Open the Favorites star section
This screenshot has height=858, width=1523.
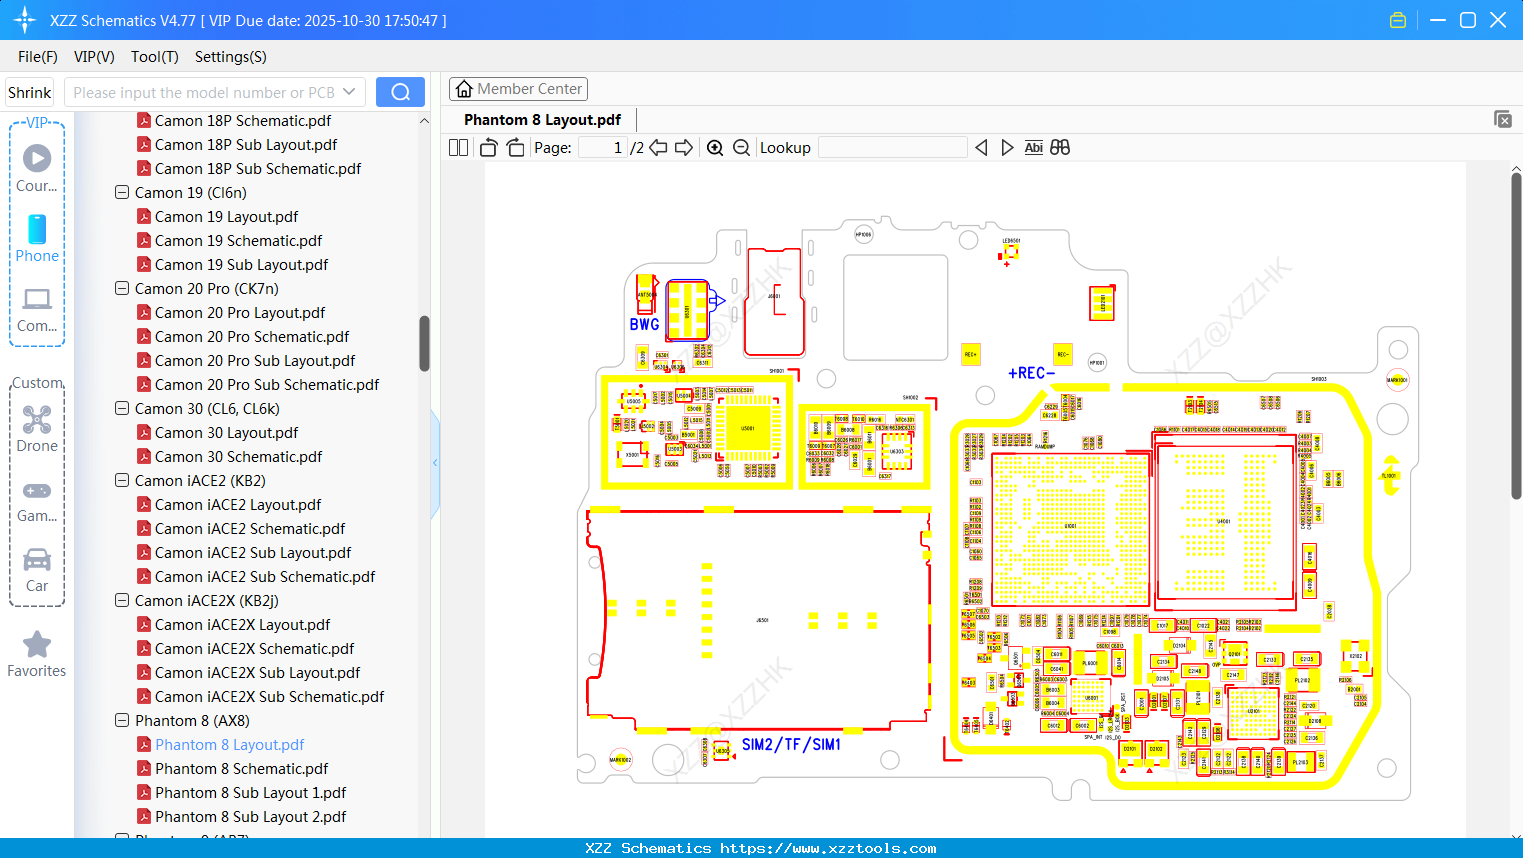(37, 654)
